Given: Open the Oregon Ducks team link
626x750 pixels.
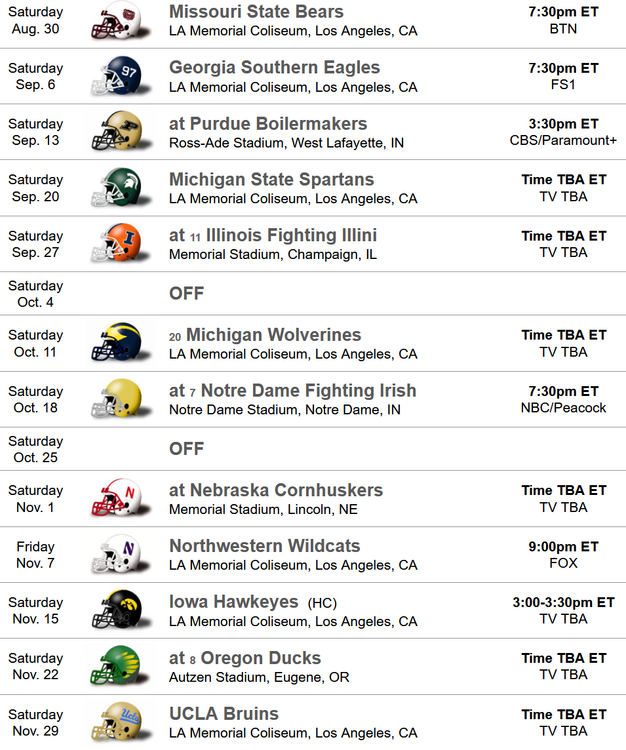Looking at the screenshot, I should click(x=261, y=658).
